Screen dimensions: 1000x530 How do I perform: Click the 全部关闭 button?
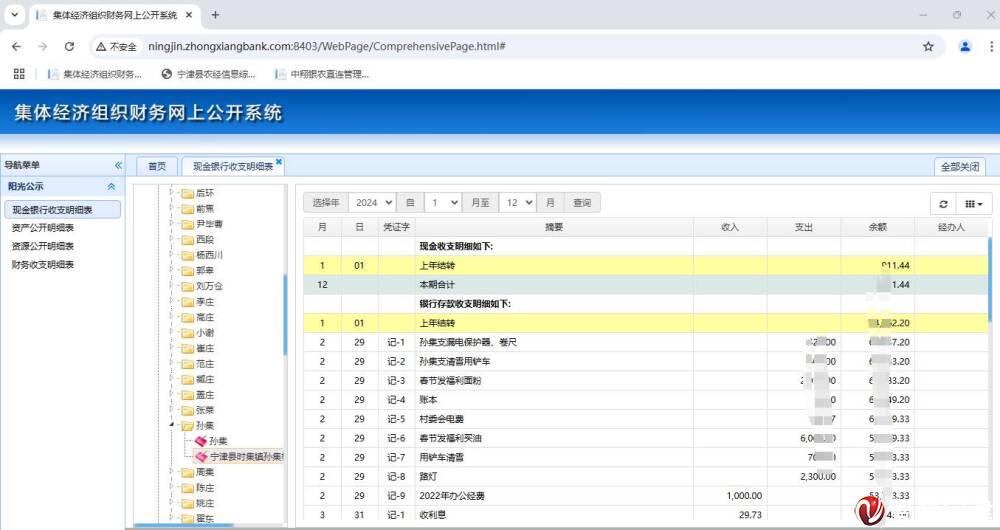coord(959,167)
